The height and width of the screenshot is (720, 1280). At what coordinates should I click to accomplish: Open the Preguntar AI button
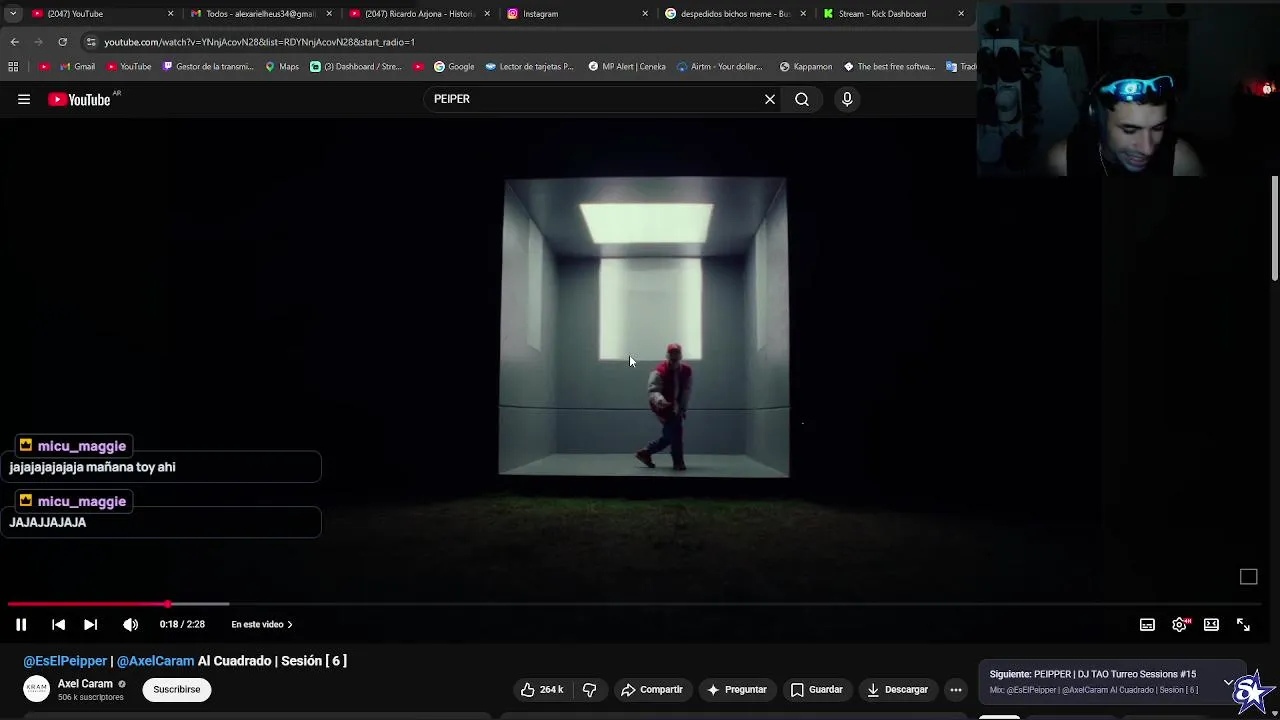736,689
